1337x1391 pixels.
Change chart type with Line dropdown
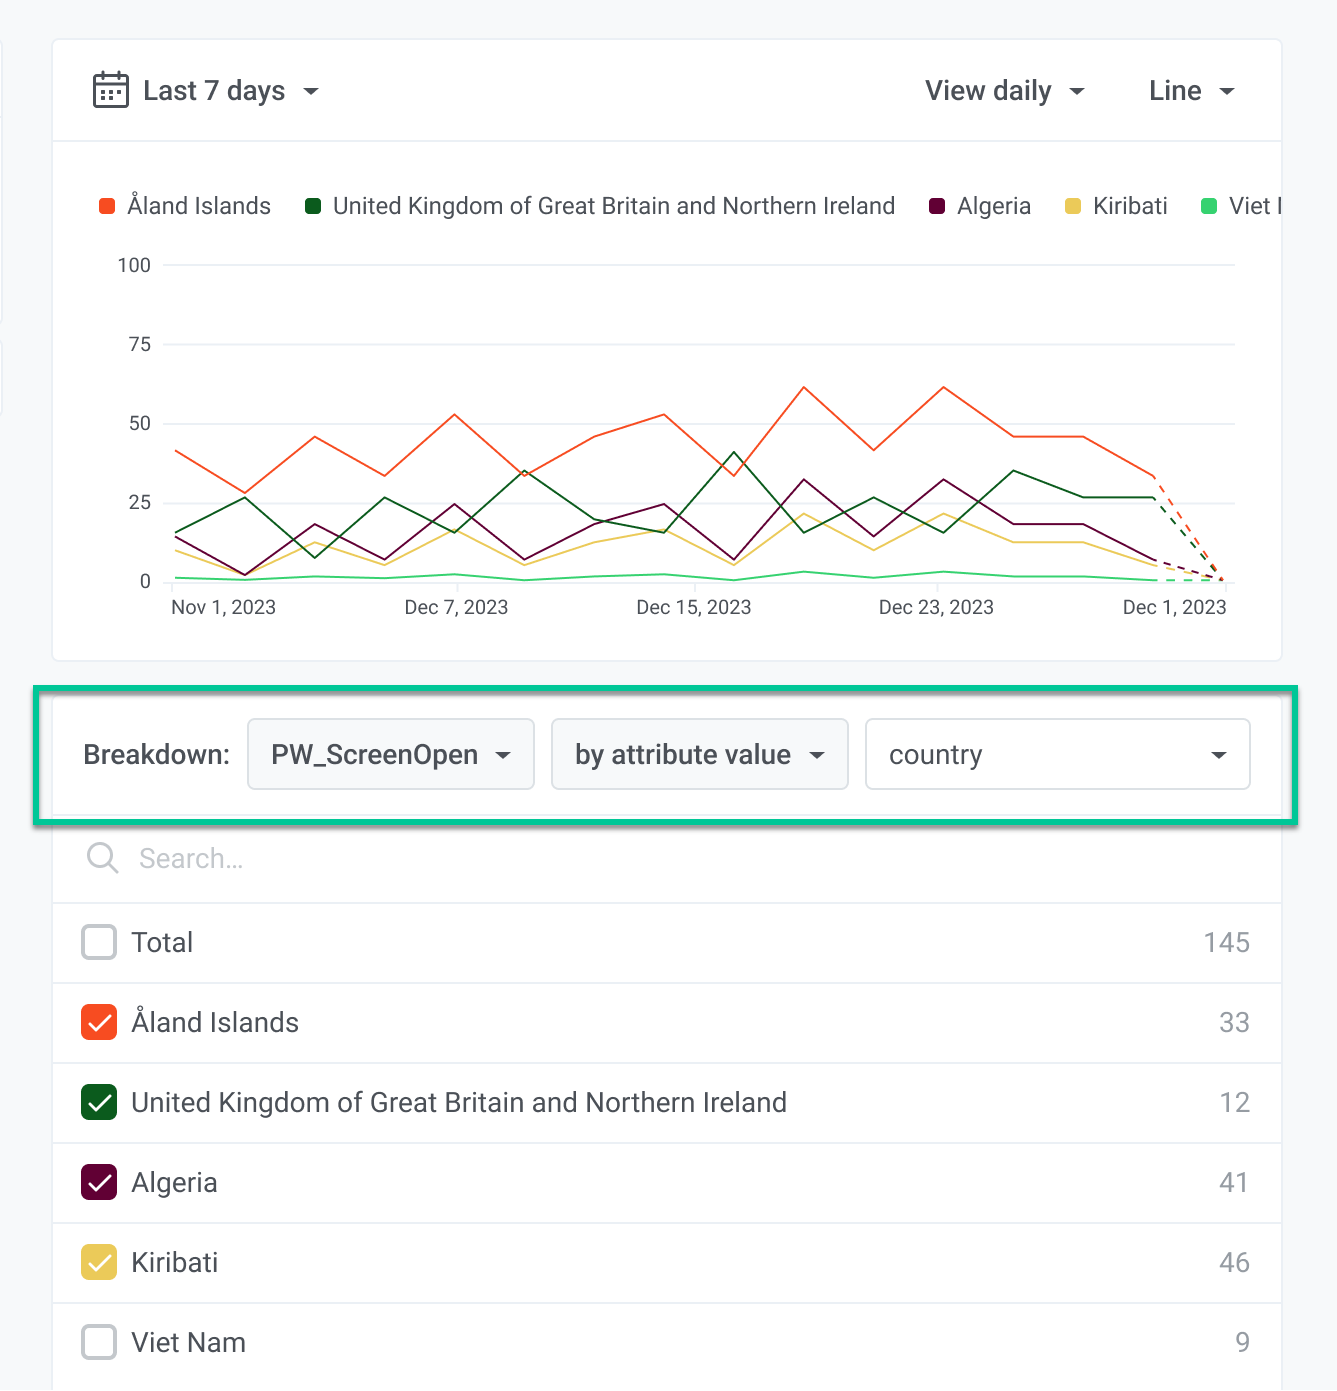(1191, 91)
